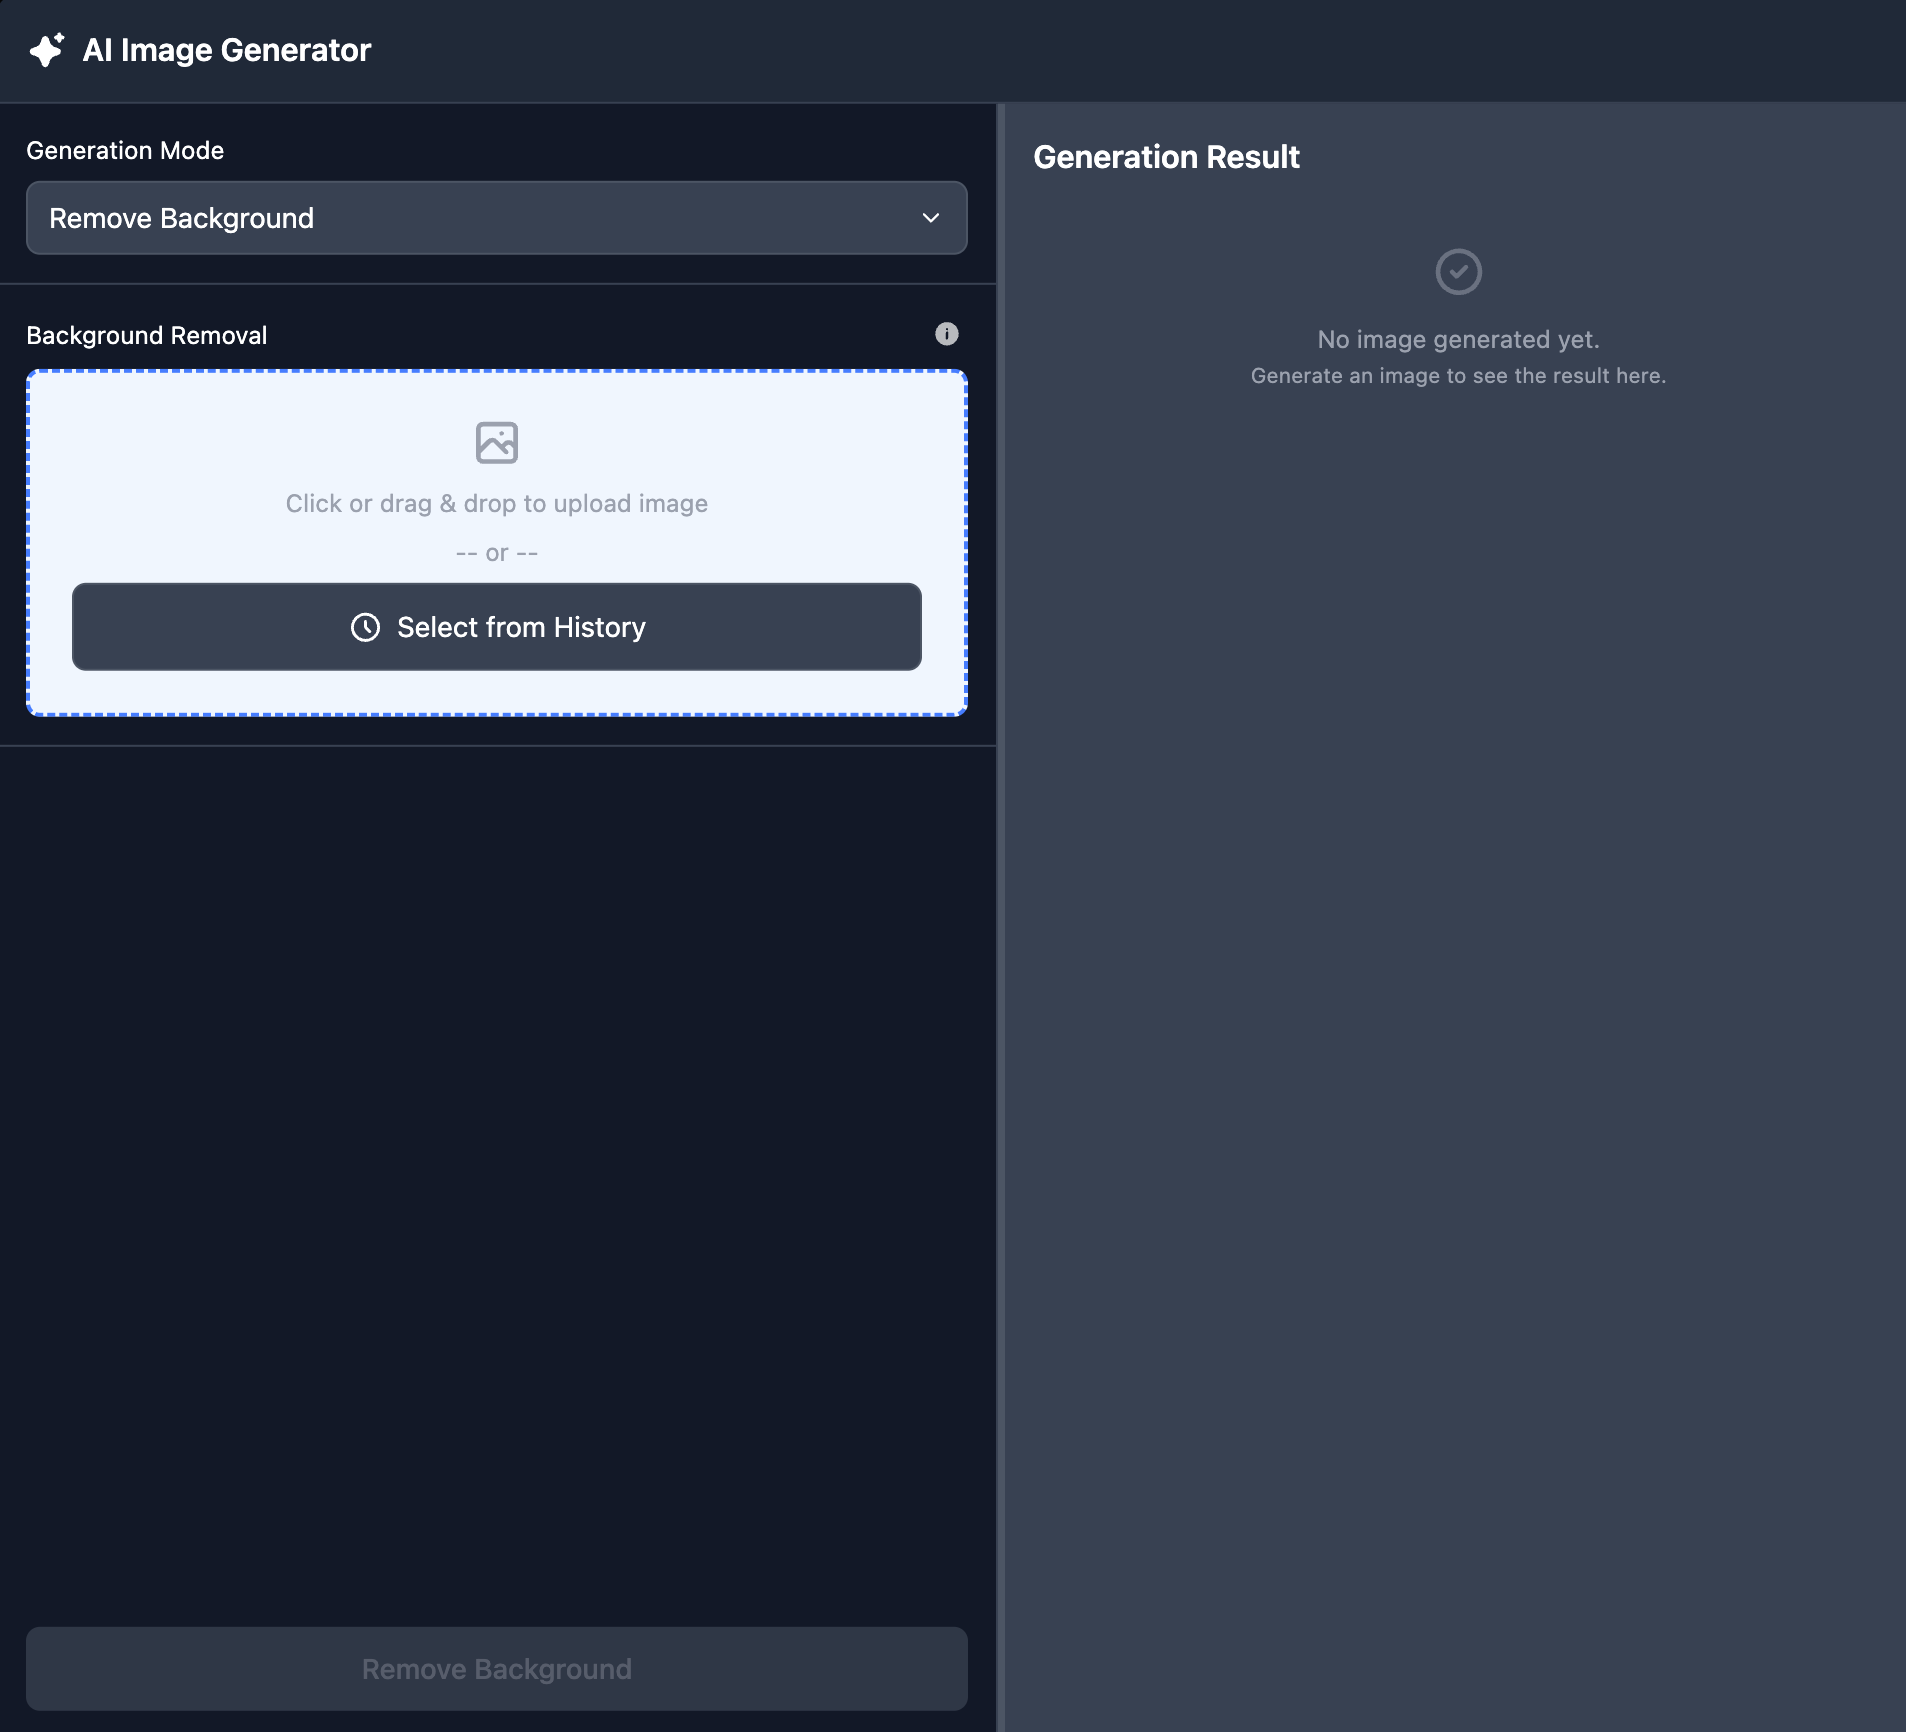Click the Generation Mode label

tap(125, 151)
